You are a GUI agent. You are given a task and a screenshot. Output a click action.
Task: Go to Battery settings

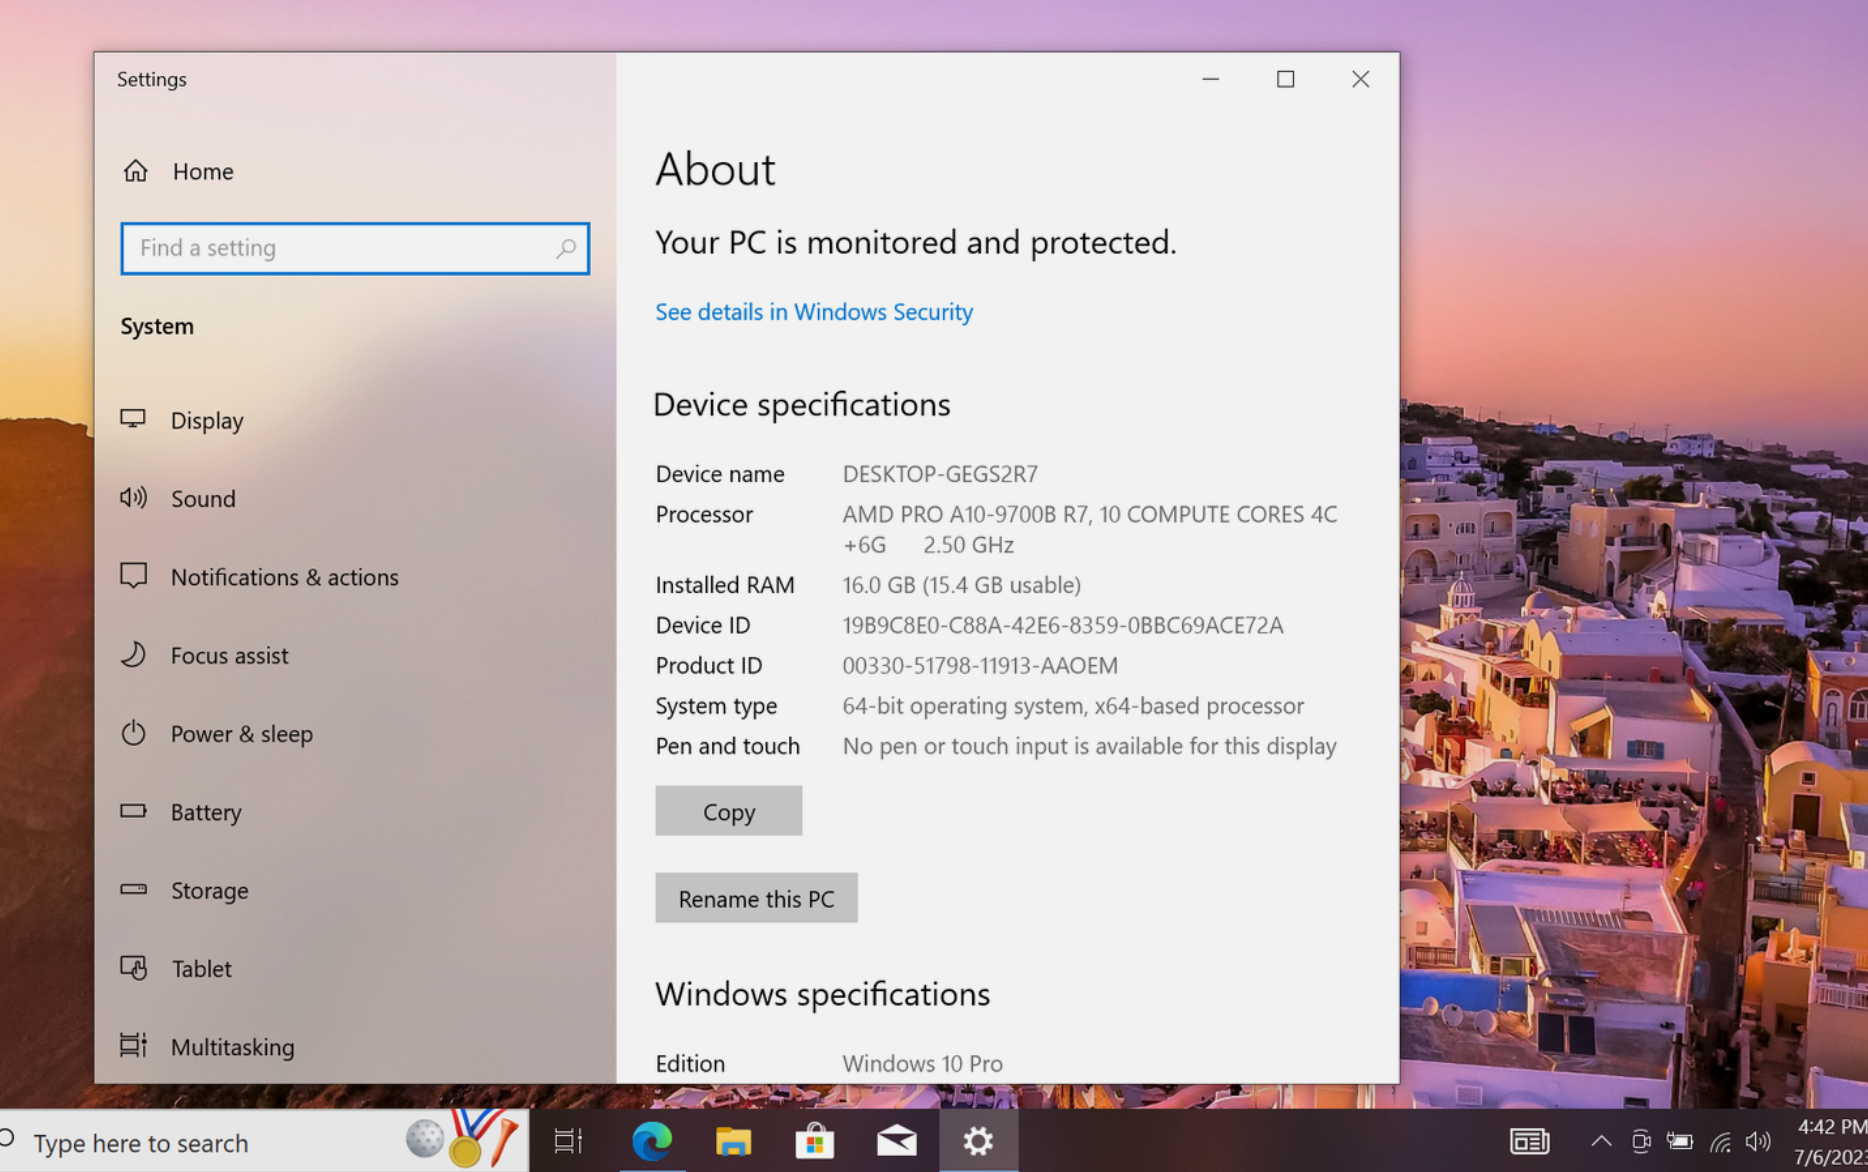tap(205, 812)
